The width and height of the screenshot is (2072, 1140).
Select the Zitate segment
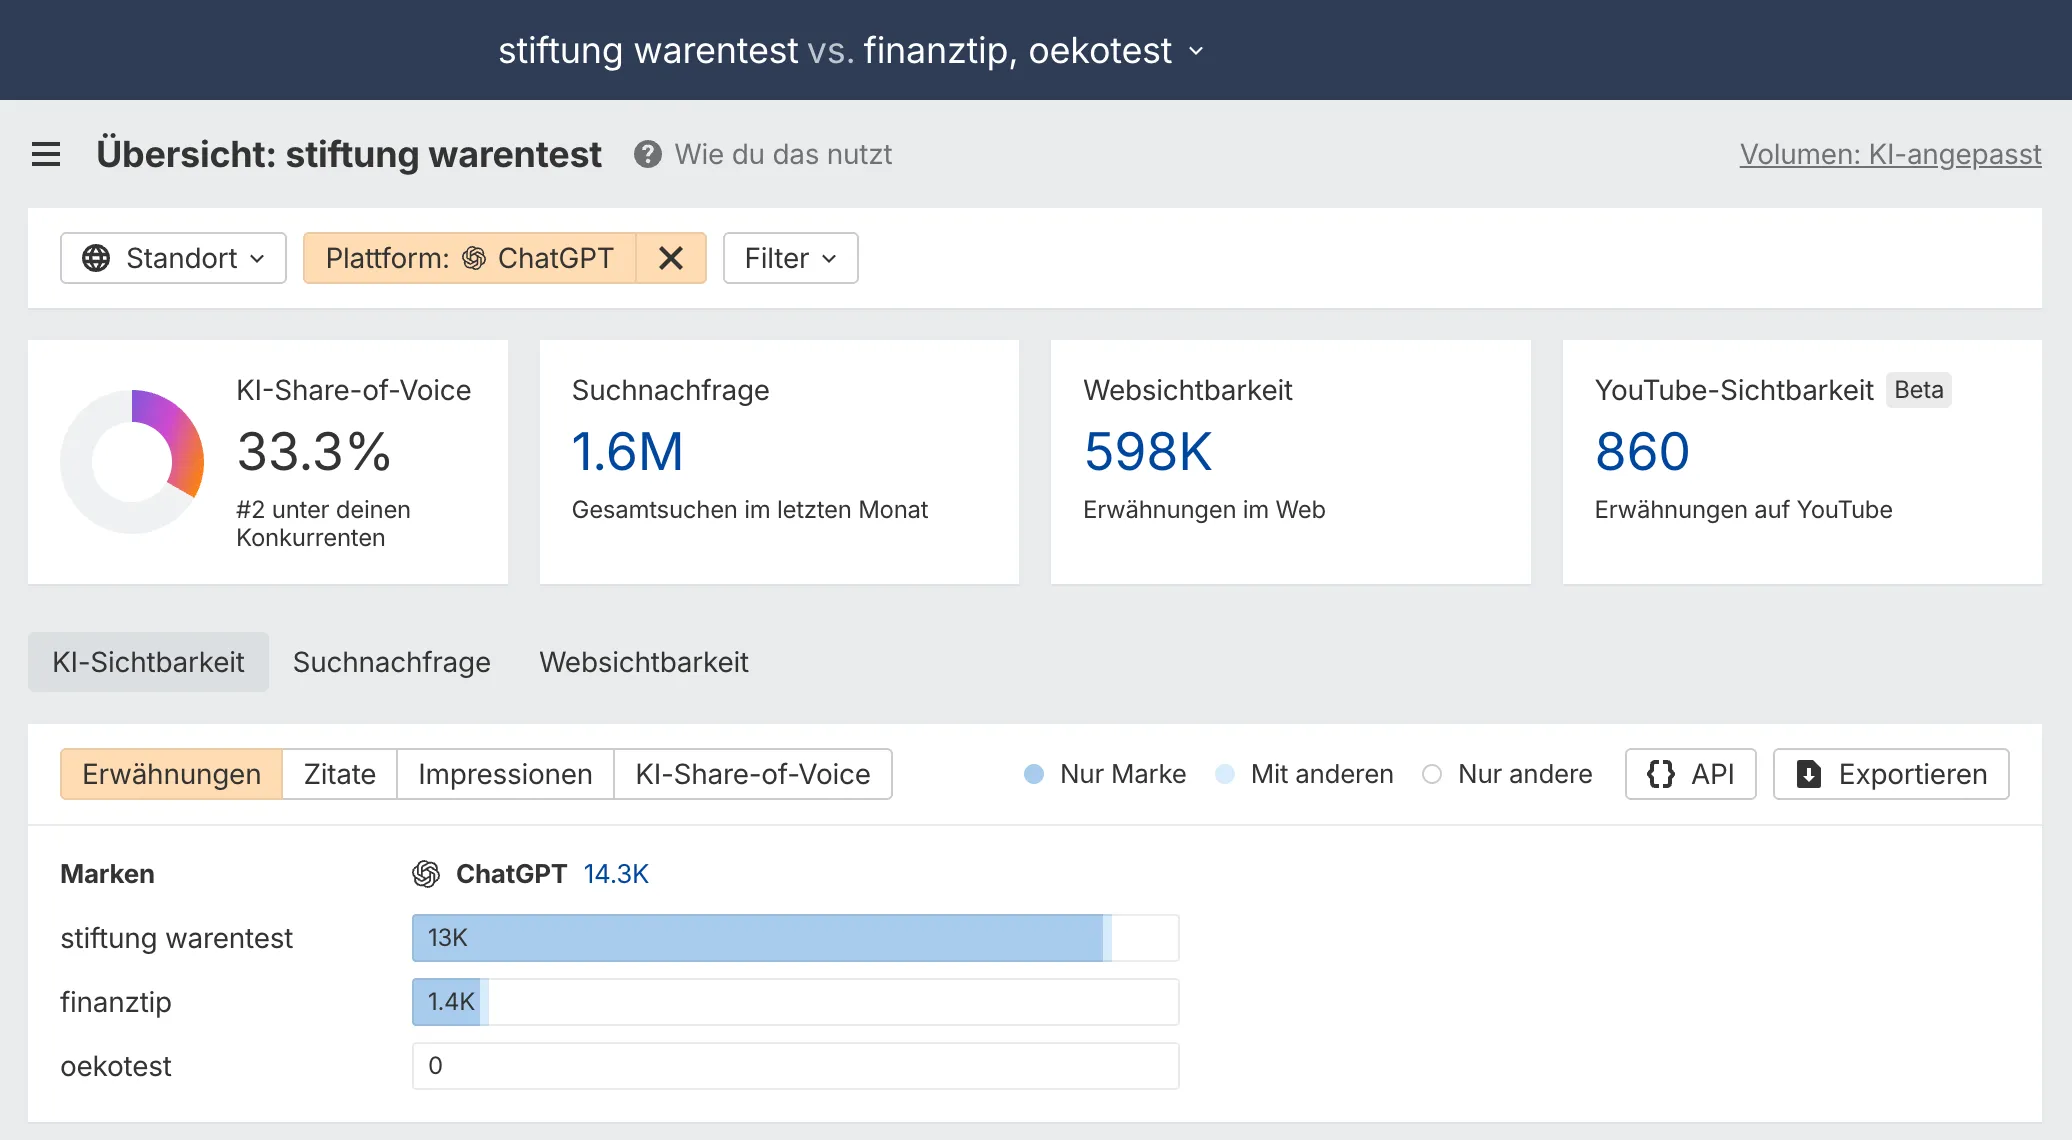point(340,774)
